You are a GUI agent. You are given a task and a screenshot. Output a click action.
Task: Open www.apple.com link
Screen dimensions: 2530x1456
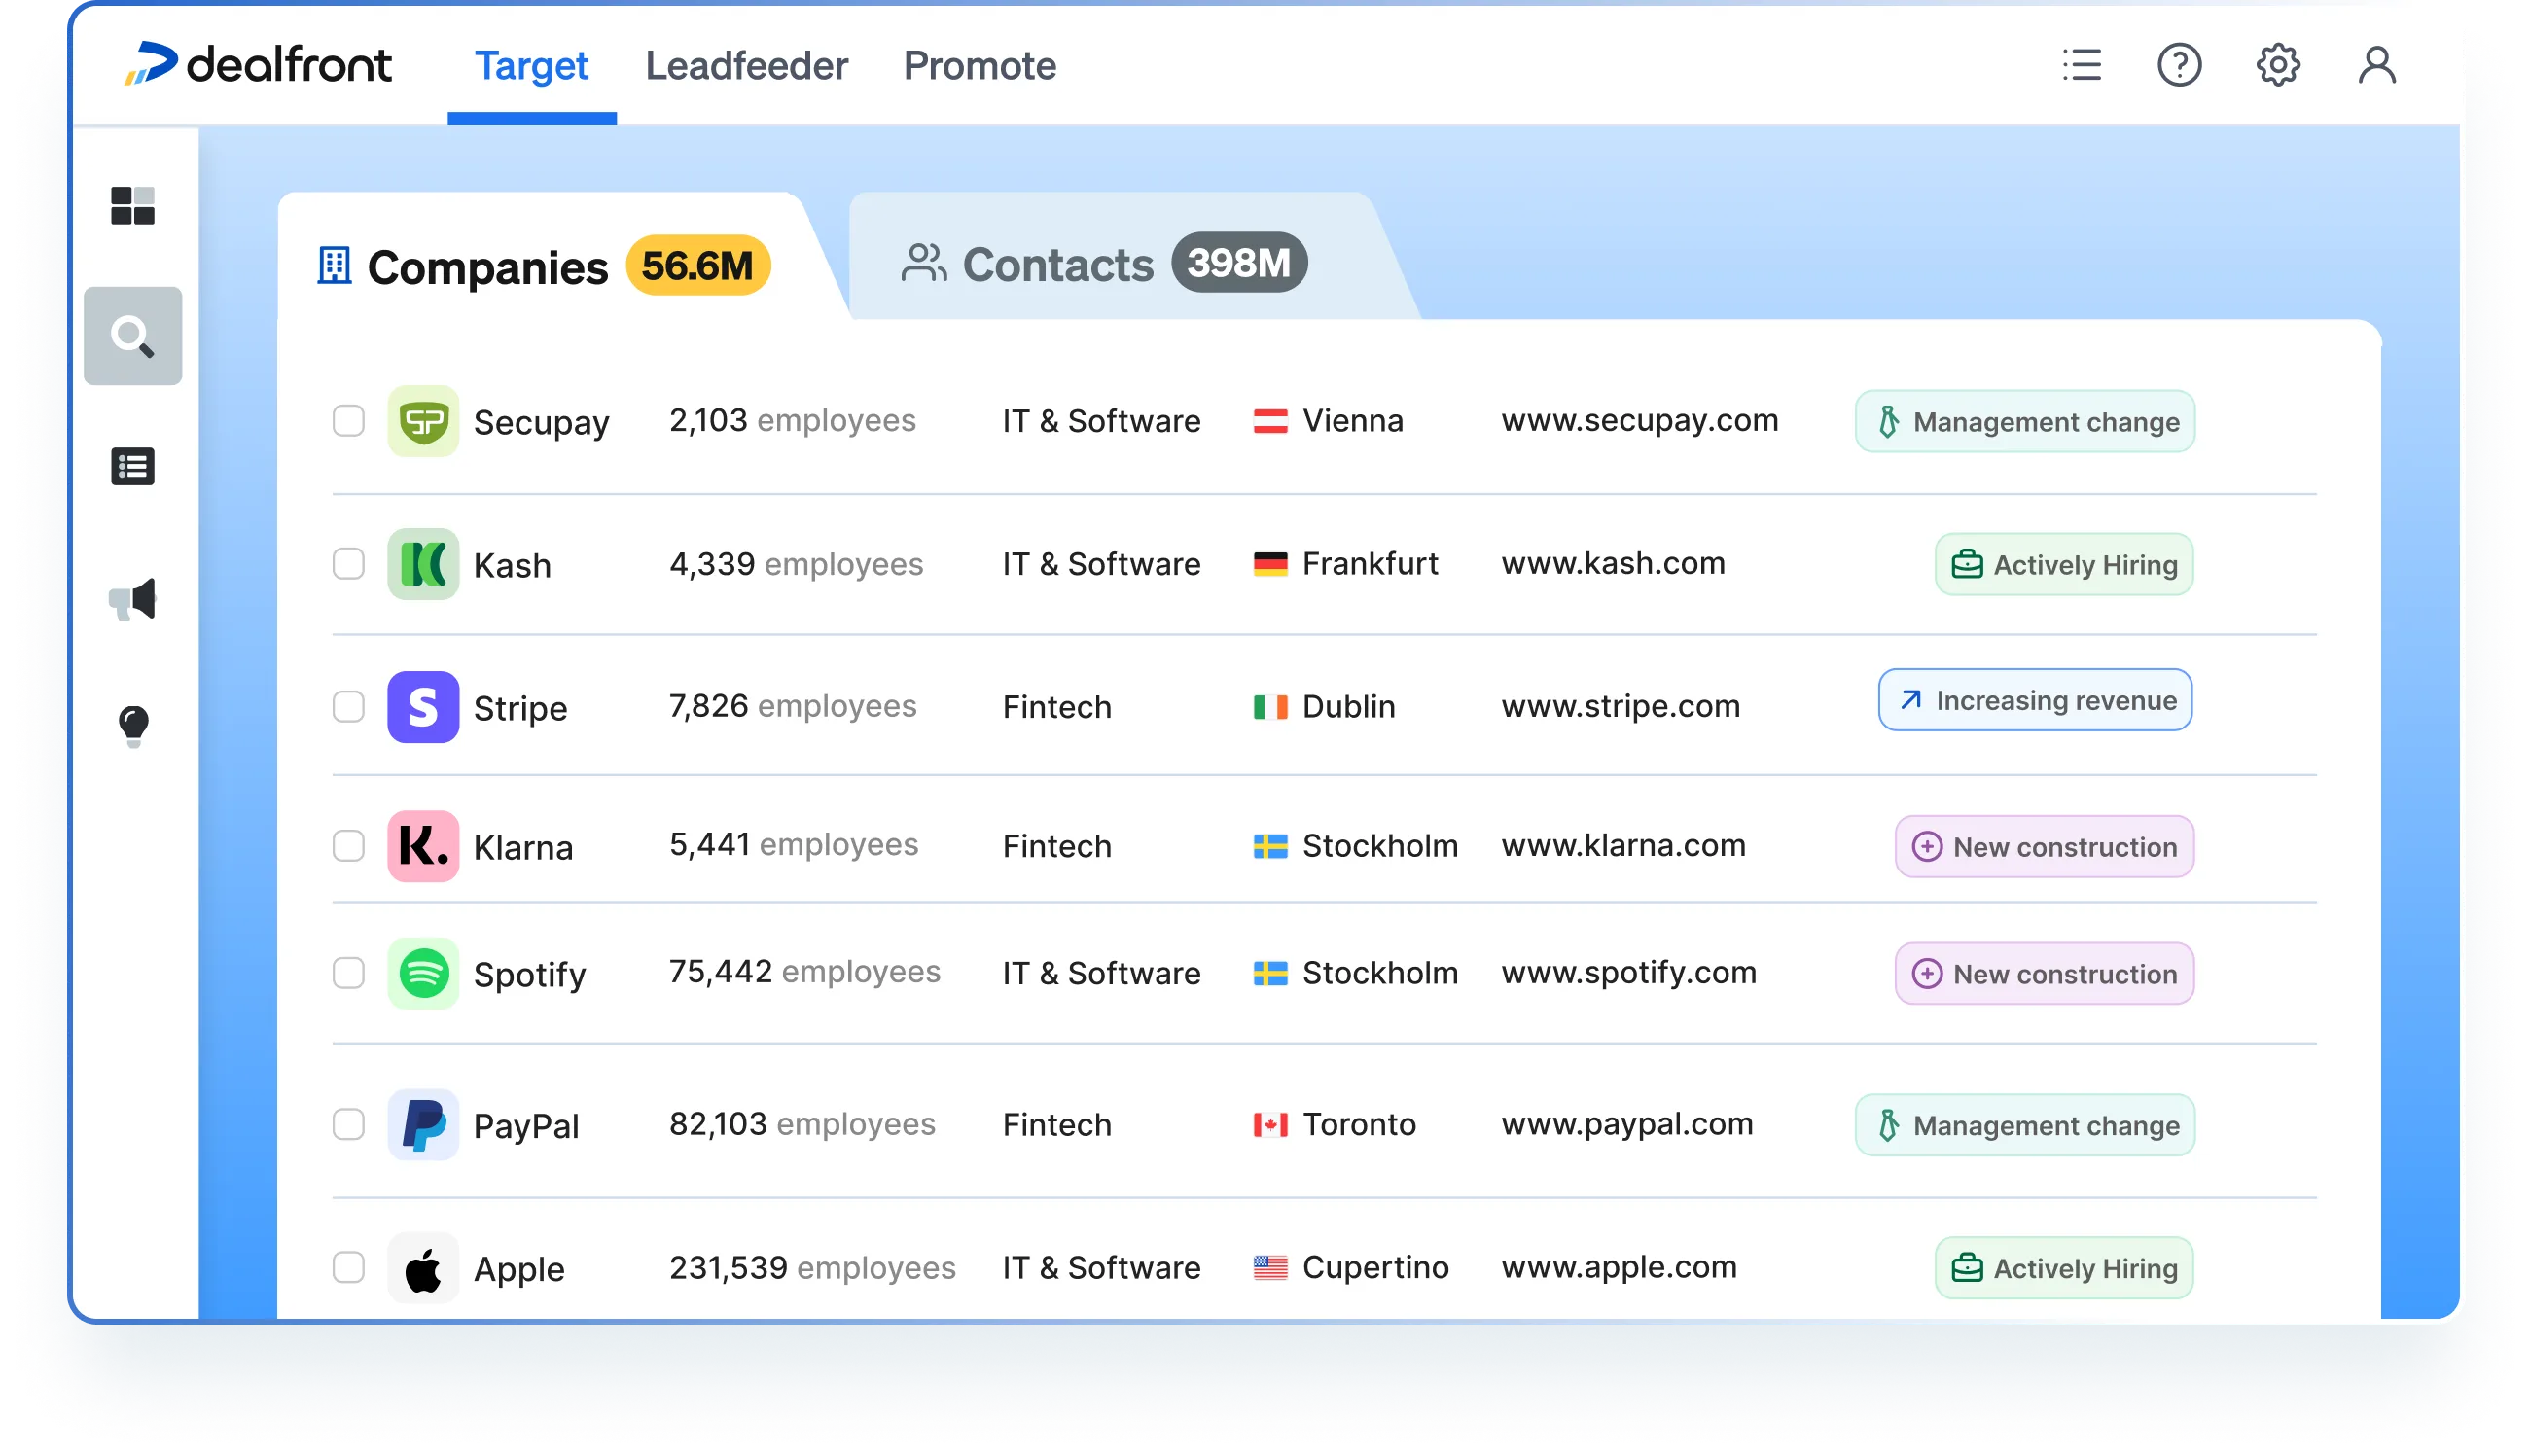1619,1268
